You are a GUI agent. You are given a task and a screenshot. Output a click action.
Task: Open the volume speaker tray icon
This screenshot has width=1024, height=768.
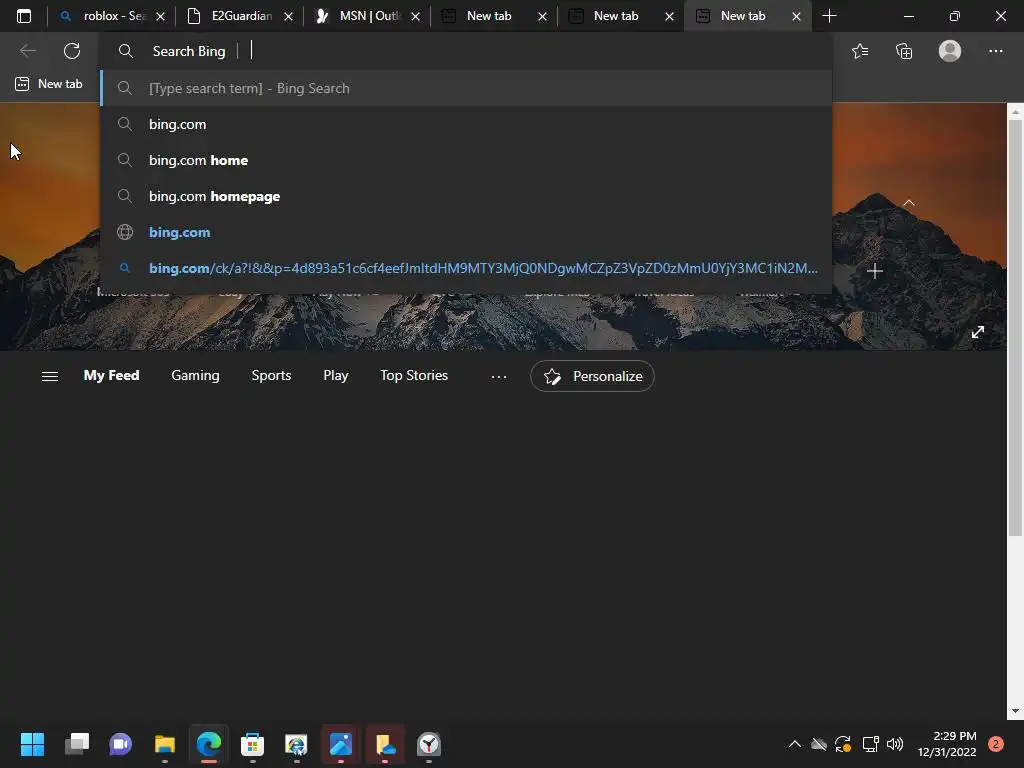tap(895, 744)
